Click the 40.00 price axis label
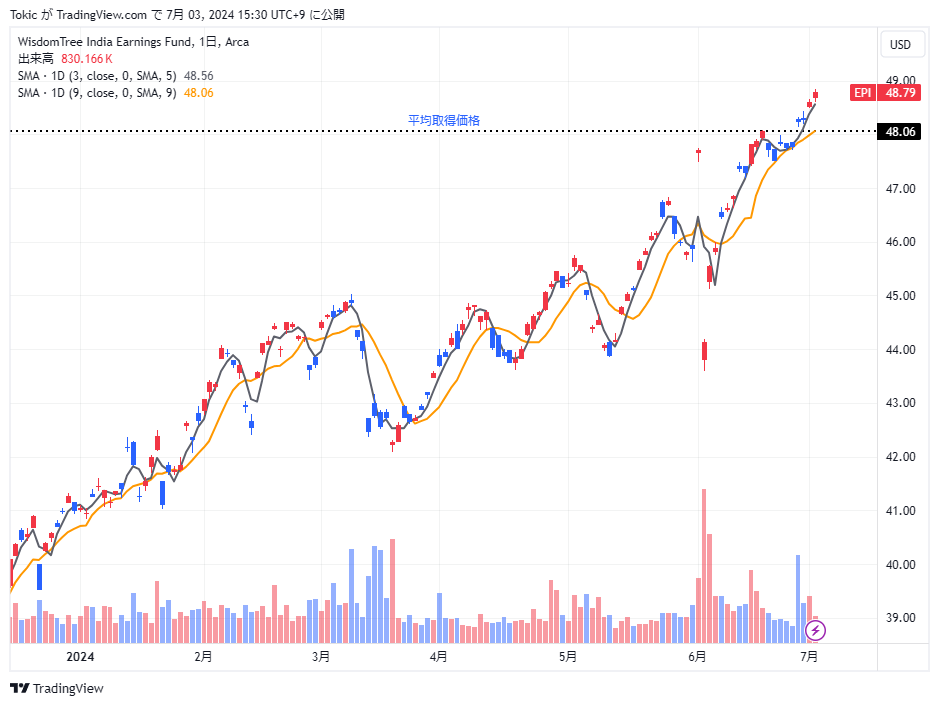 tap(900, 565)
